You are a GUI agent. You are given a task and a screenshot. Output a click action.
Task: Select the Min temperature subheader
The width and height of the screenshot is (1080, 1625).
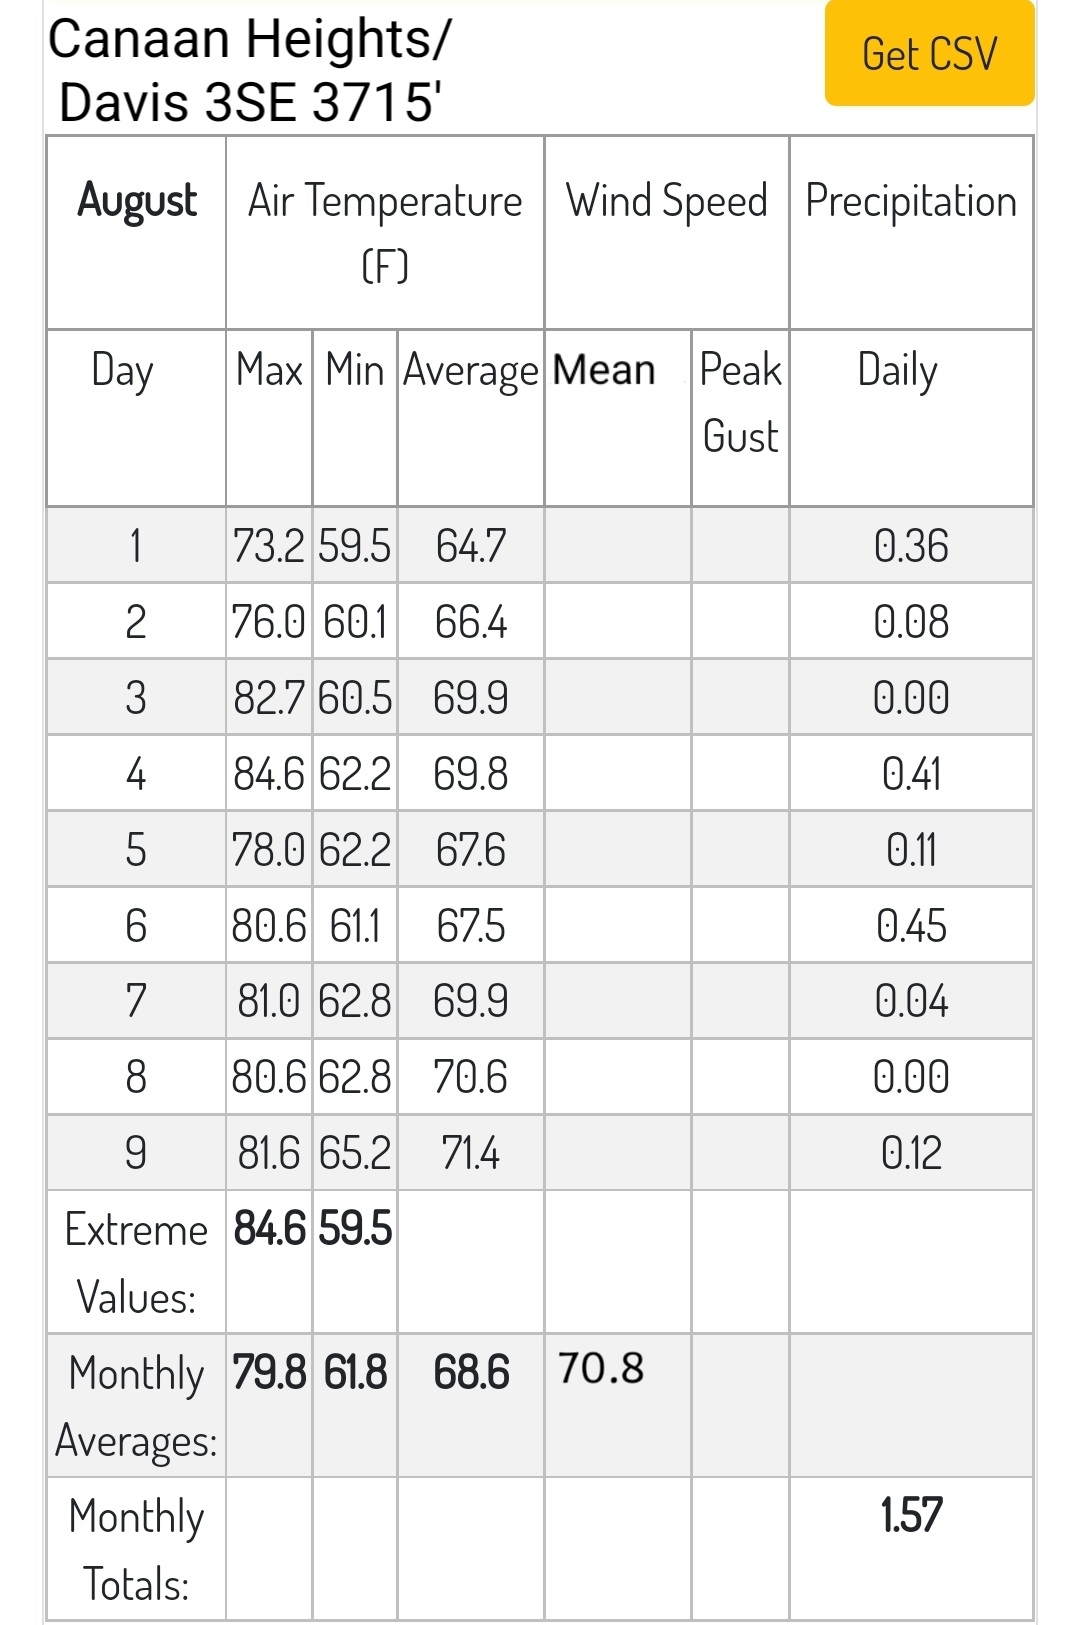point(355,369)
